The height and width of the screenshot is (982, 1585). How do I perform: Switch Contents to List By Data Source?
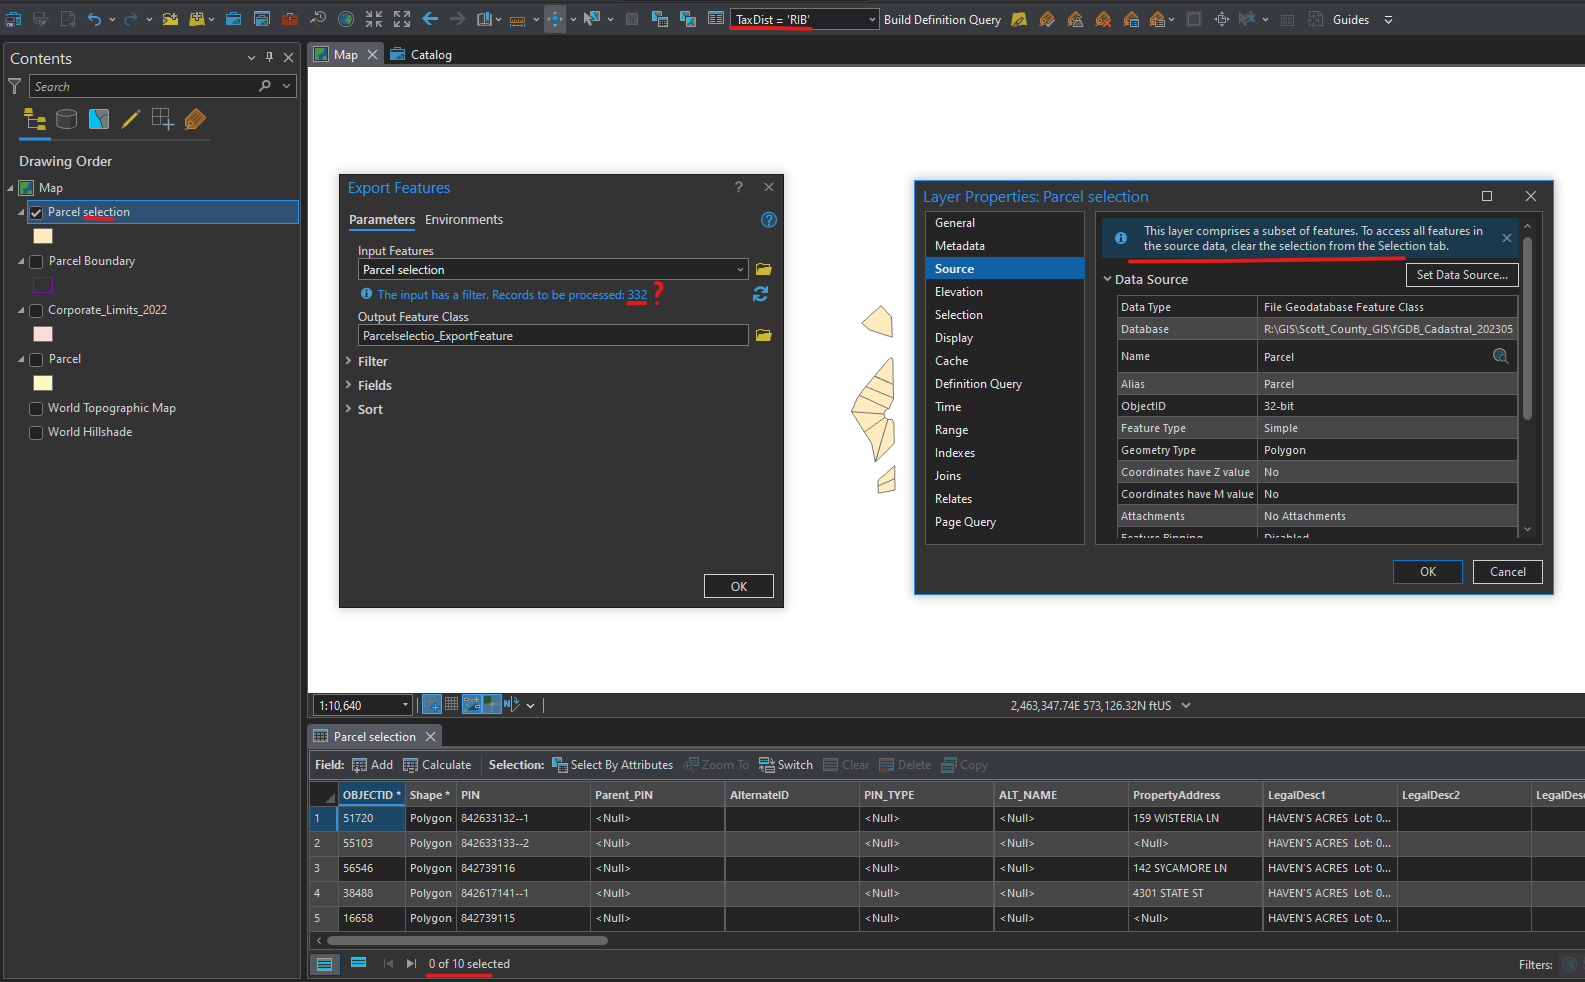[x=67, y=120]
